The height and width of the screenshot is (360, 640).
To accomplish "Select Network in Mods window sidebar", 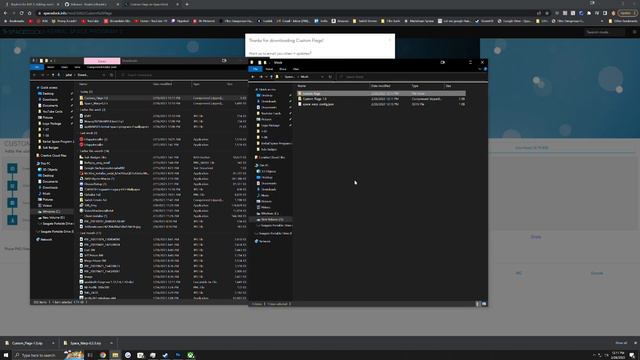I will pos(265,241).
